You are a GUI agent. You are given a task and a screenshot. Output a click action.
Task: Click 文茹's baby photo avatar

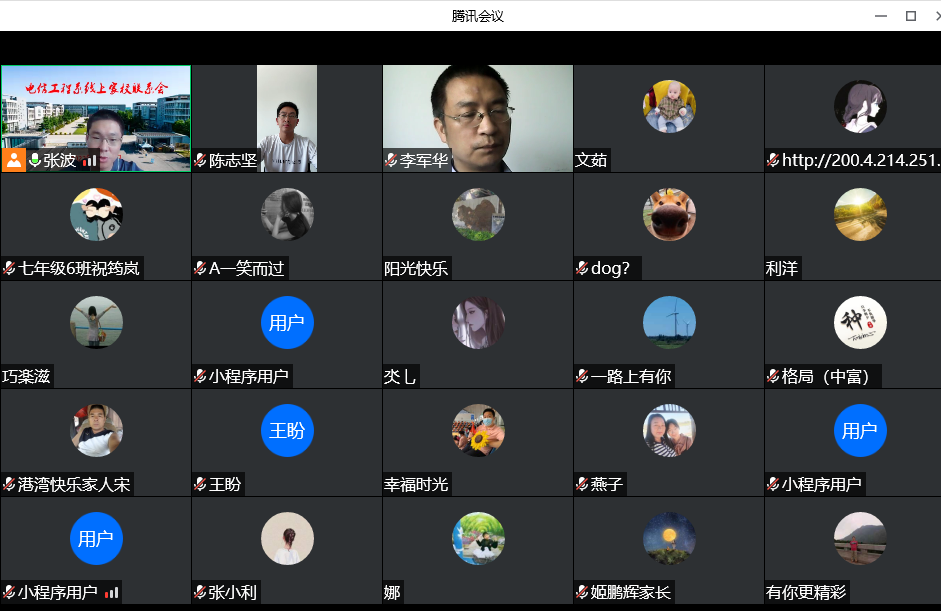point(669,107)
